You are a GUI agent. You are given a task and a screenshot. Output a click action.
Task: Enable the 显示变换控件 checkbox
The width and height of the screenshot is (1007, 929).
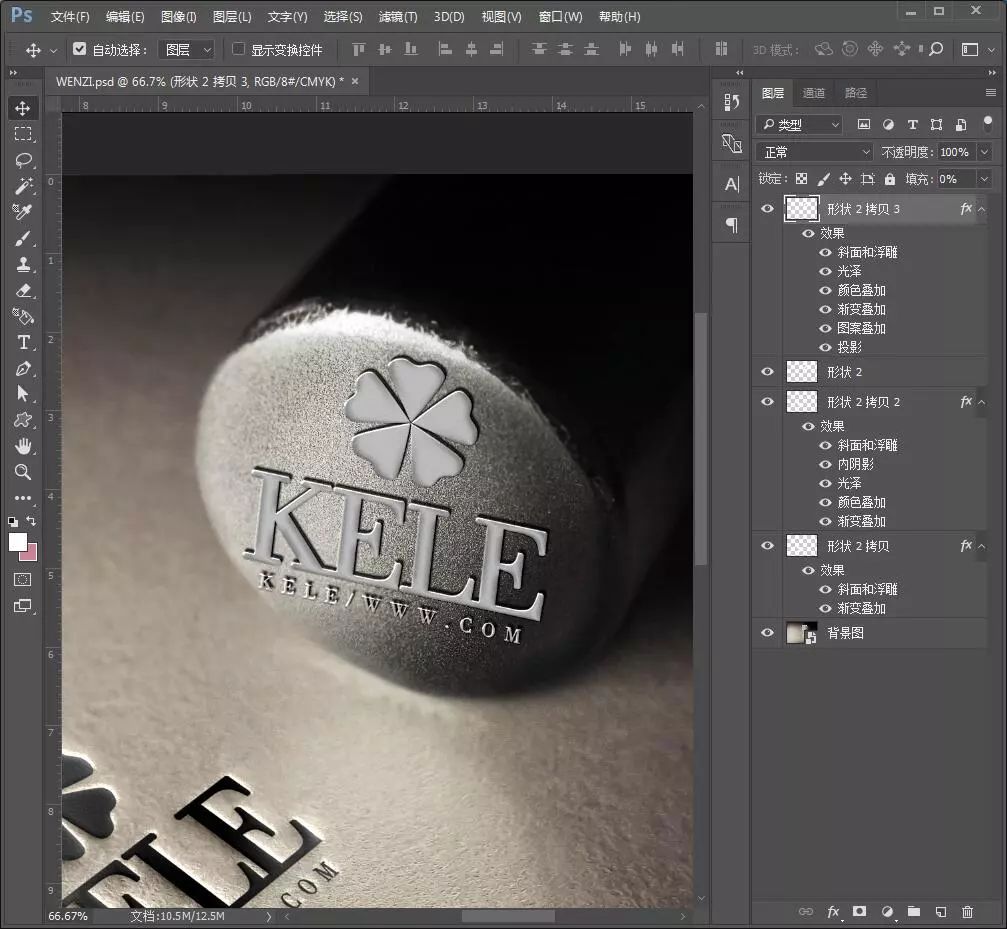click(238, 49)
